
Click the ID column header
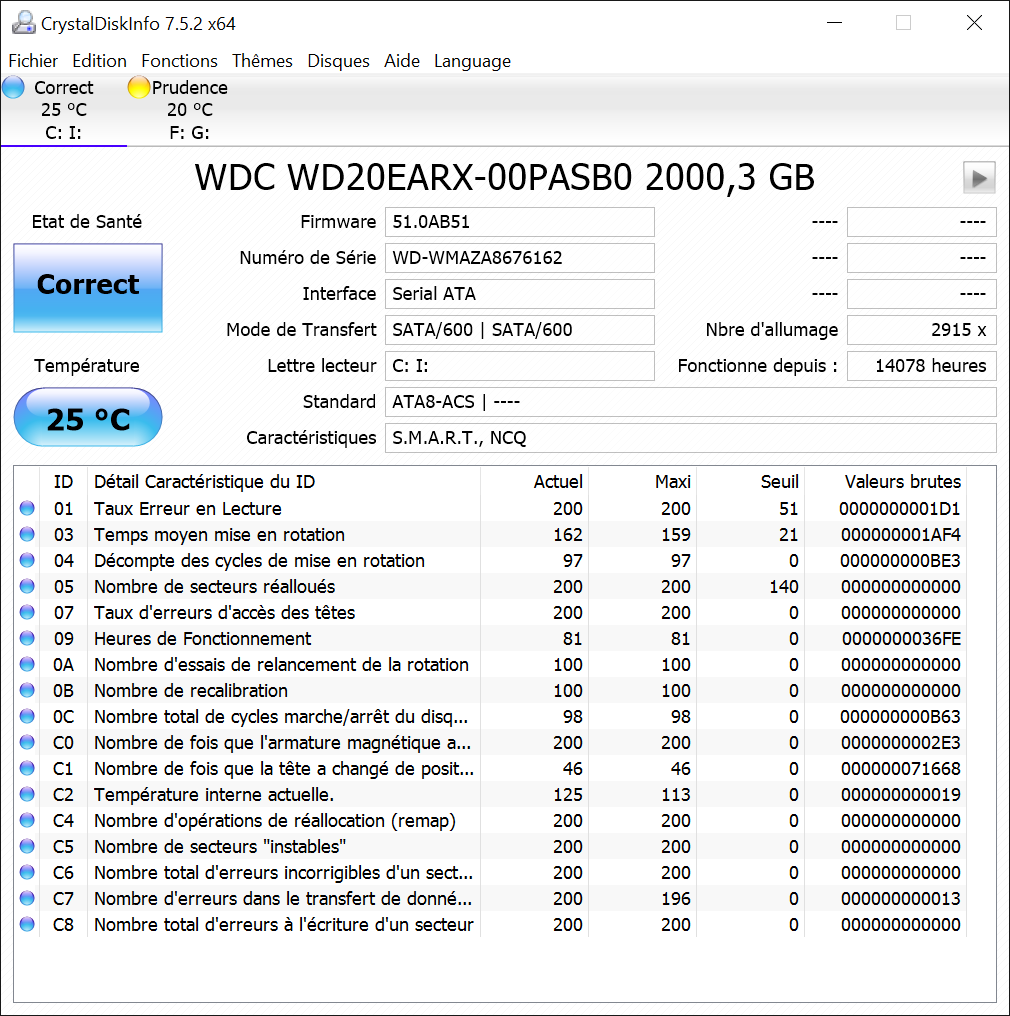[x=63, y=482]
